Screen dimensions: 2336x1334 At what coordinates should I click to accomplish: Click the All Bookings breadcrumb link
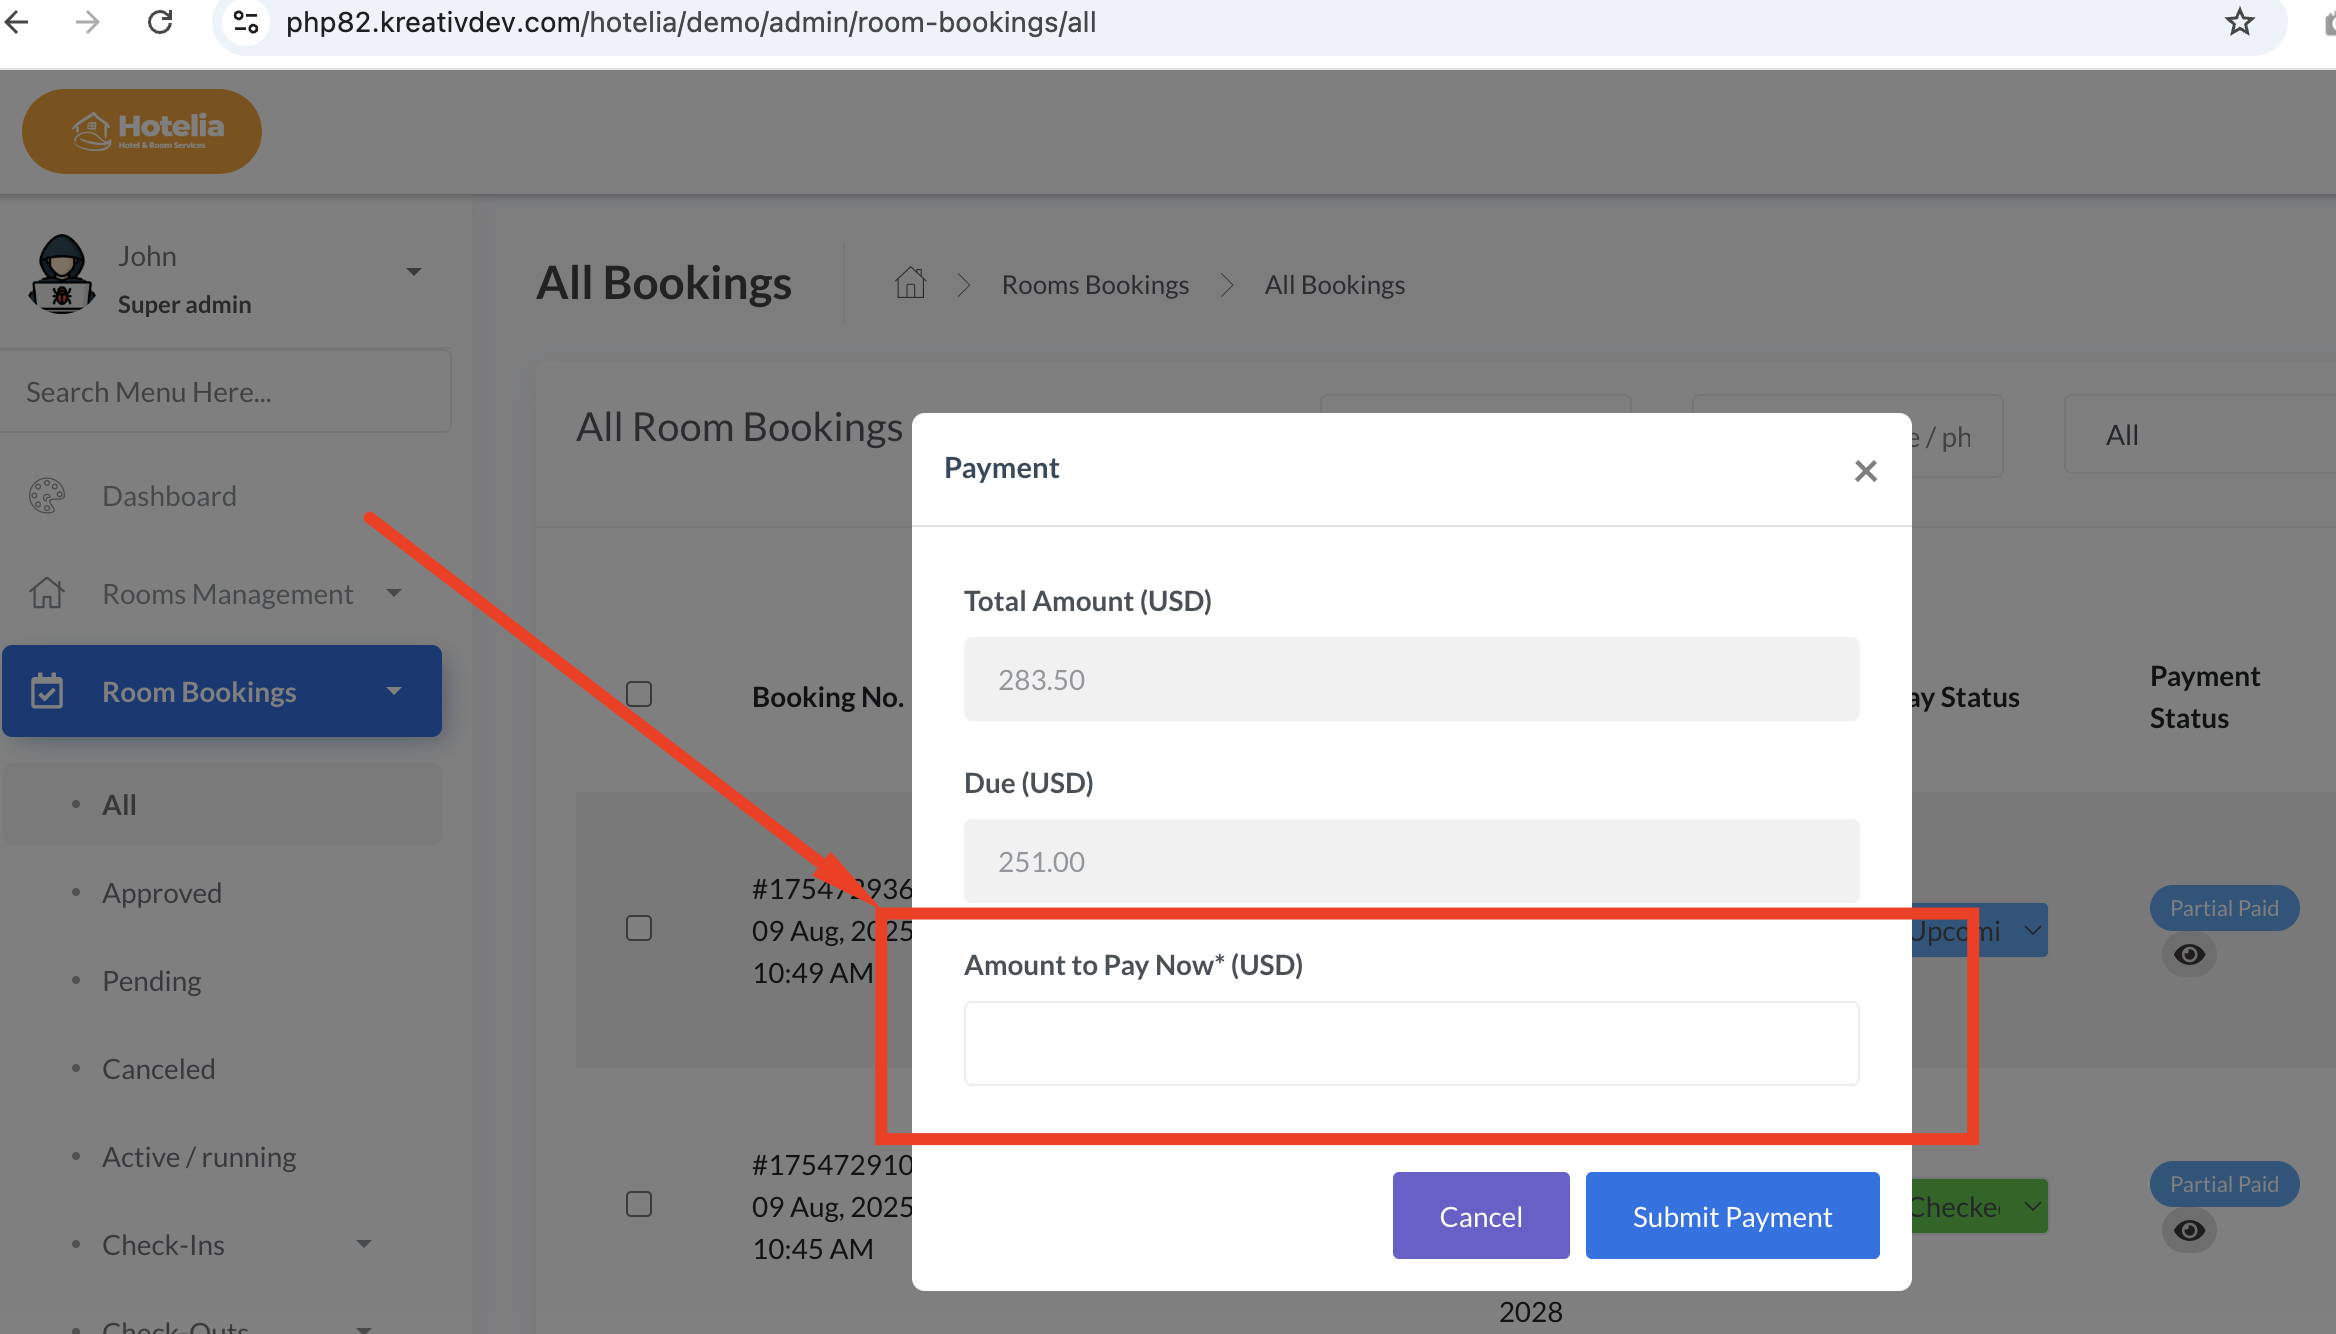pyautogui.click(x=1334, y=284)
